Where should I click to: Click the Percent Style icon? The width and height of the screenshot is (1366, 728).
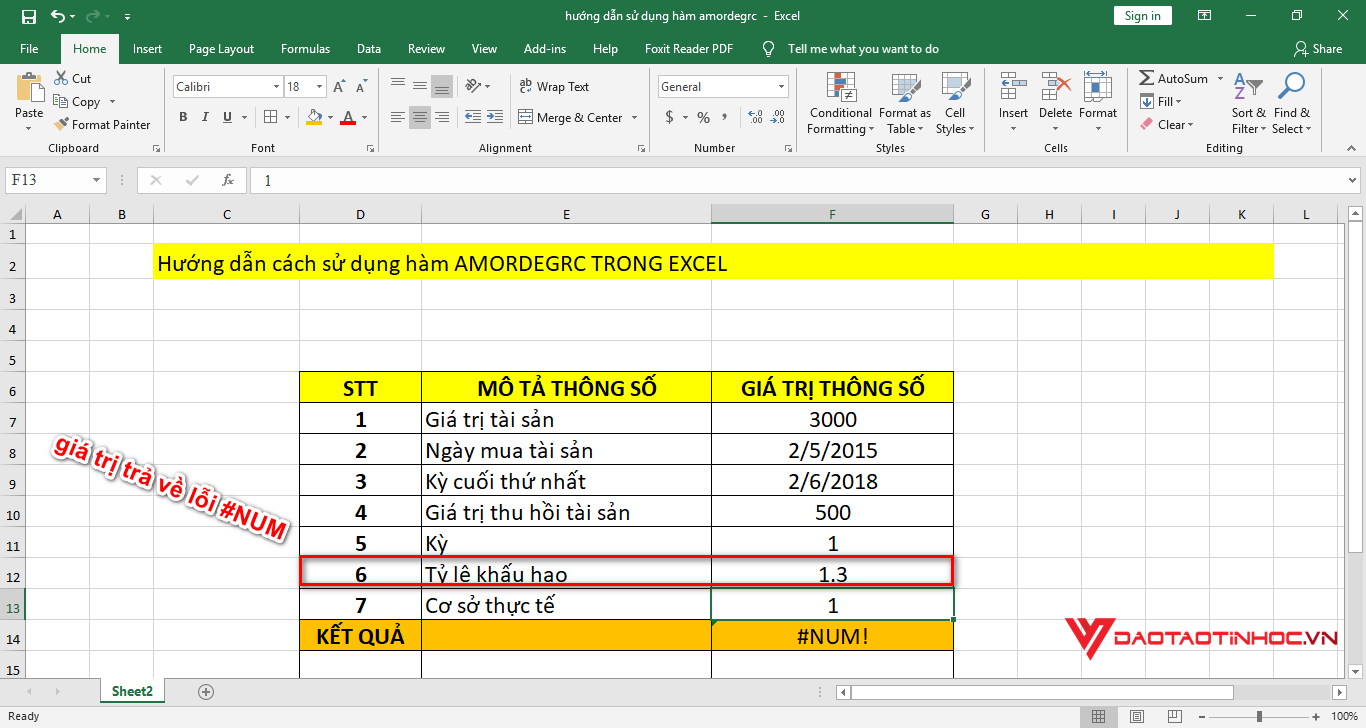703,118
